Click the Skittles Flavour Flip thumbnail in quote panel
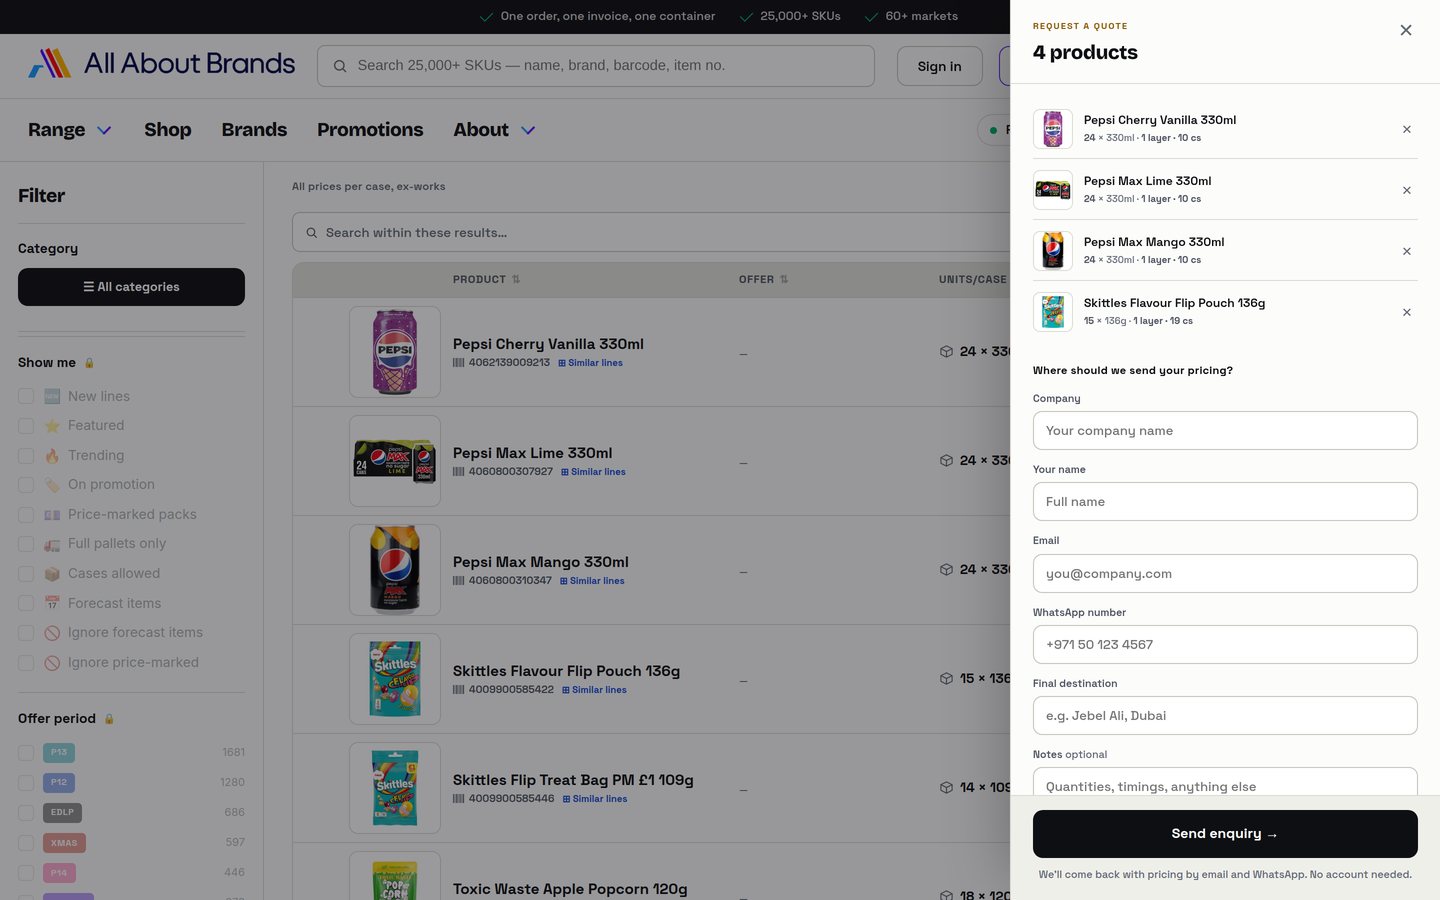This screenshot has height=900, width=1440. [x=1053, y=312]
